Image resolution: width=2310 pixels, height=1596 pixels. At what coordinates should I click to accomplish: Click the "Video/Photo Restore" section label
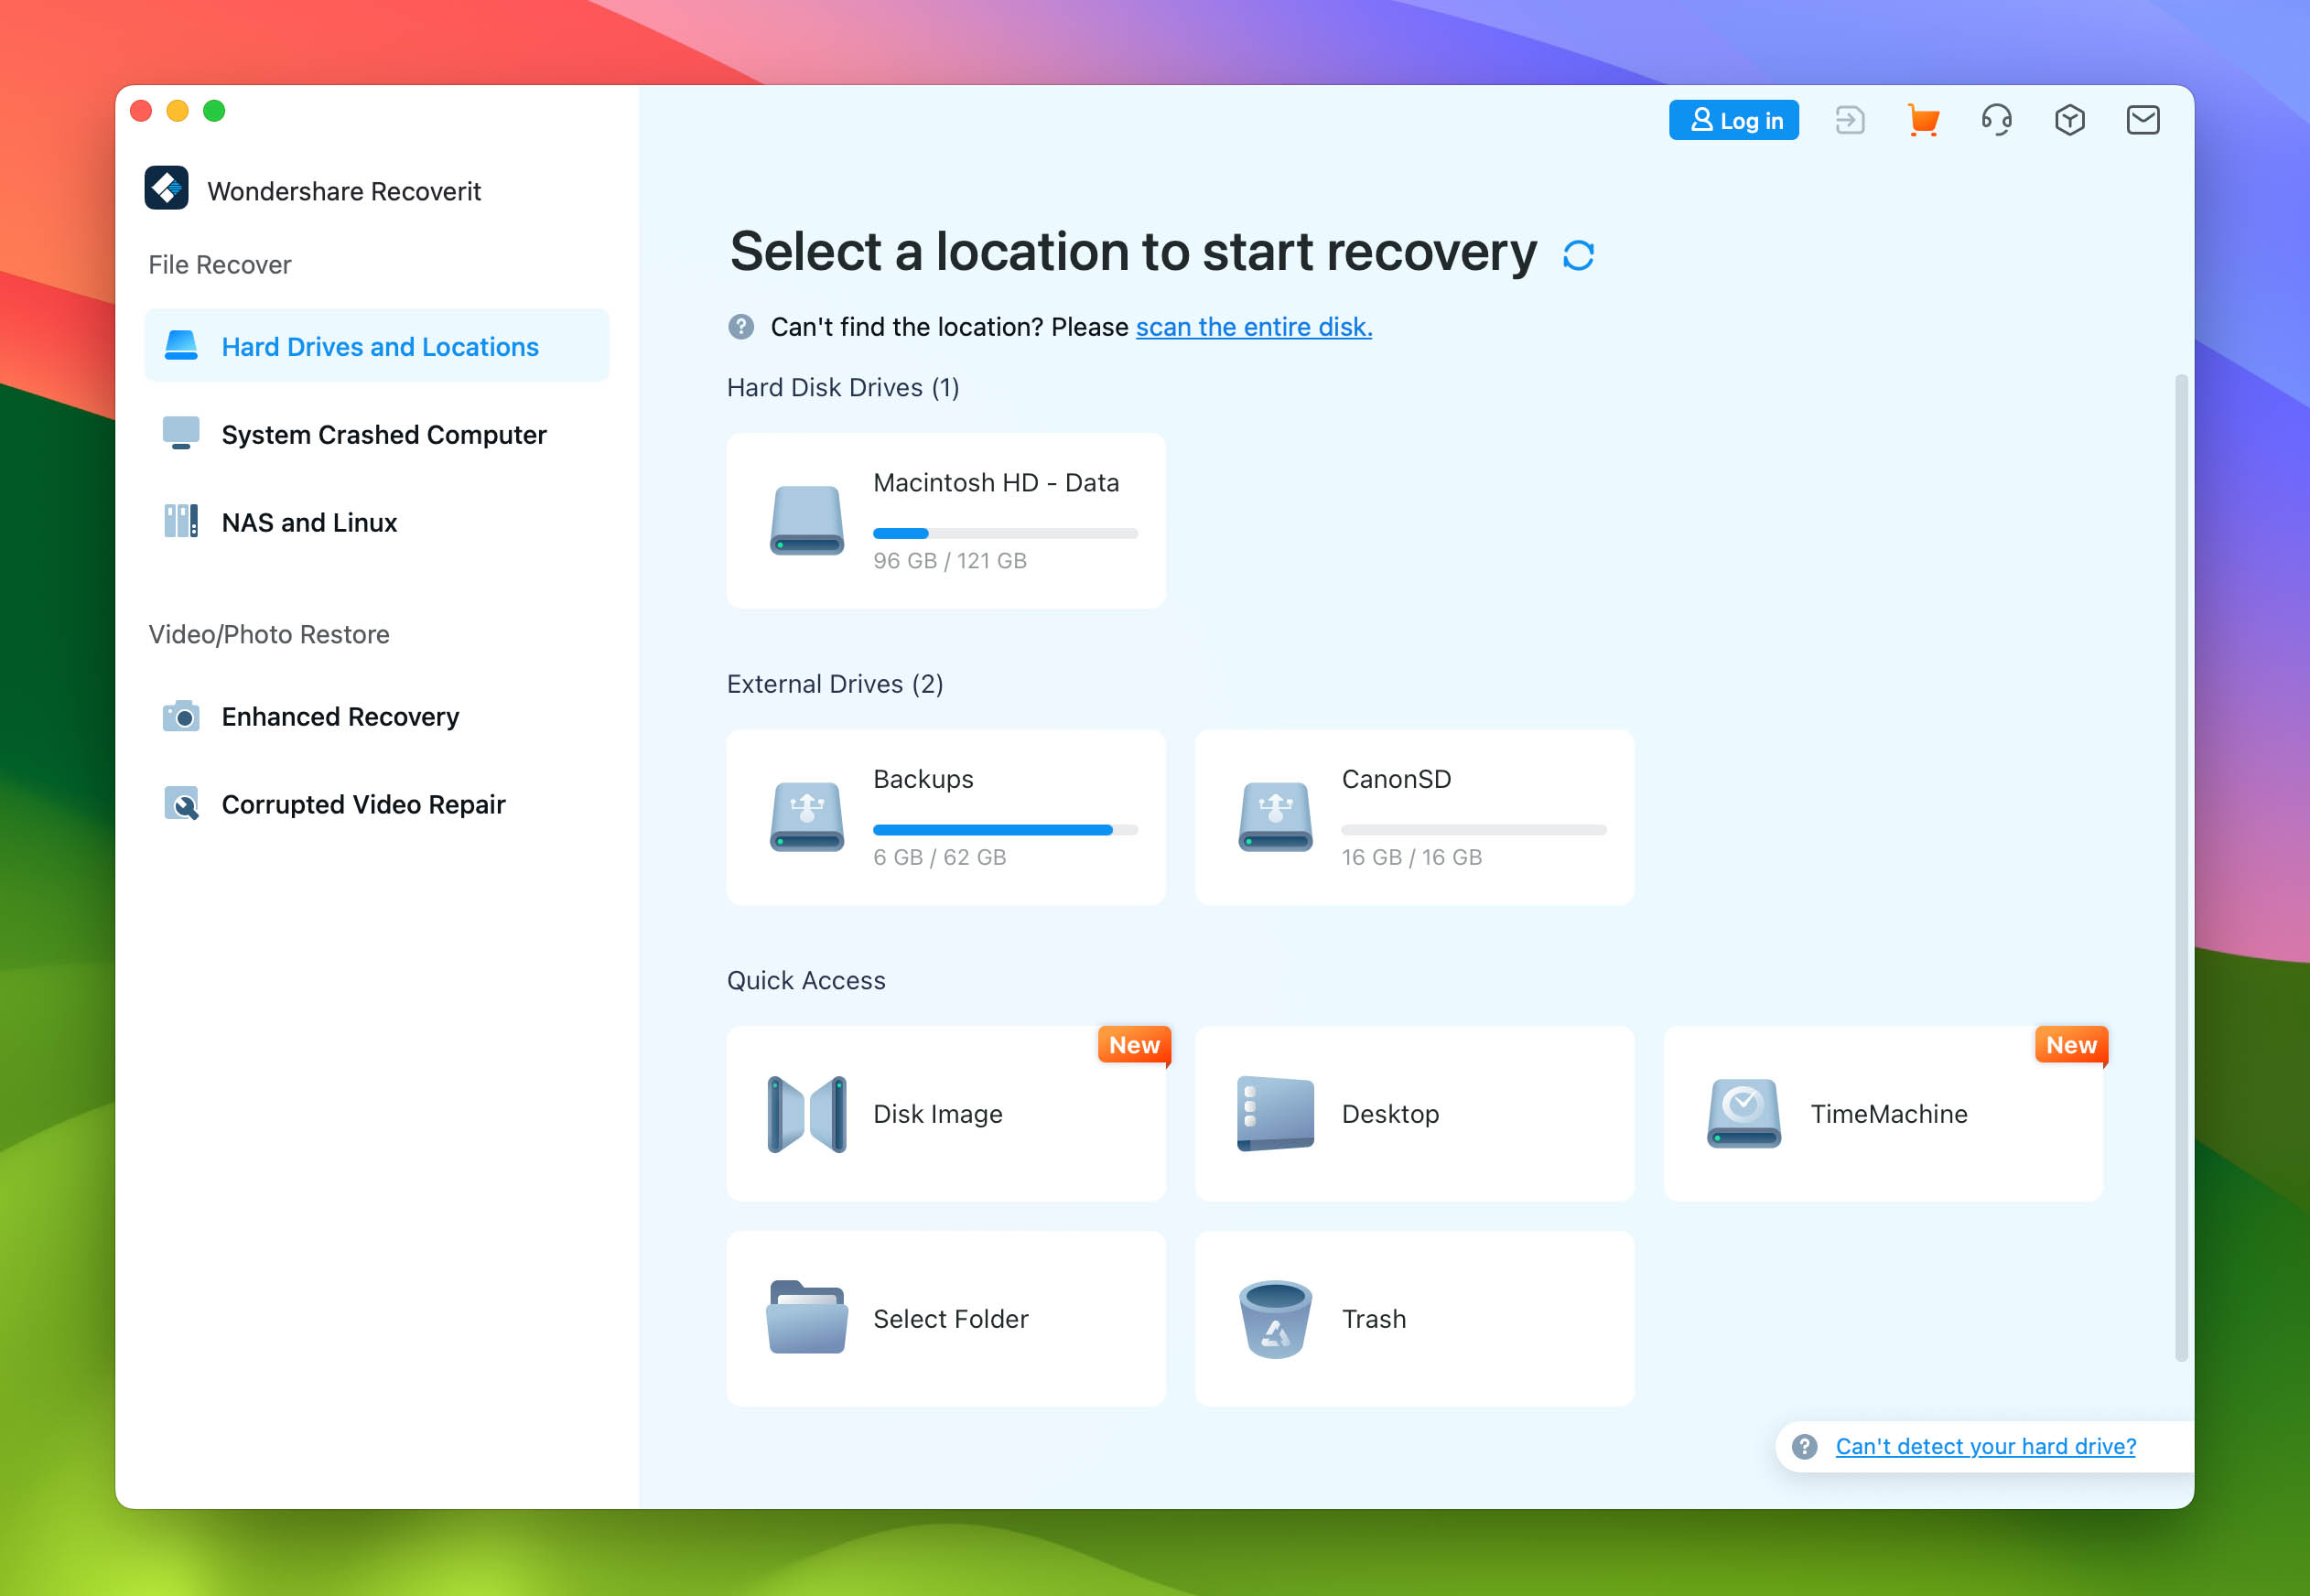pos(268,634)
